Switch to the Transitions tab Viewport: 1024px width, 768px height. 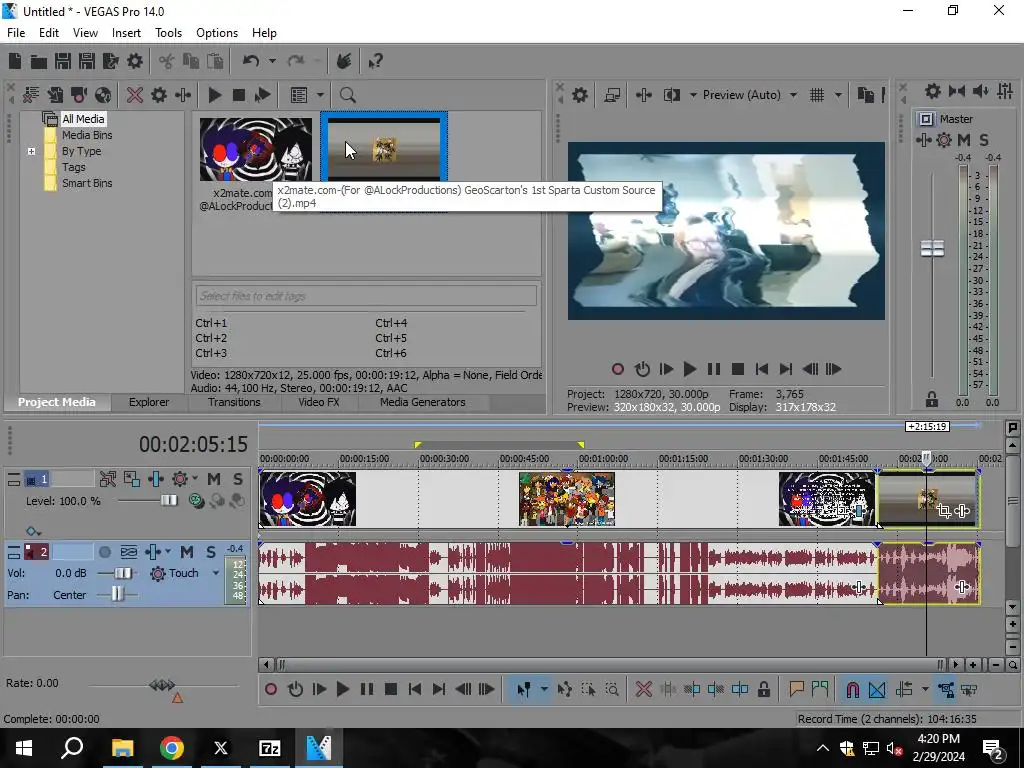[x=234, y=402]
